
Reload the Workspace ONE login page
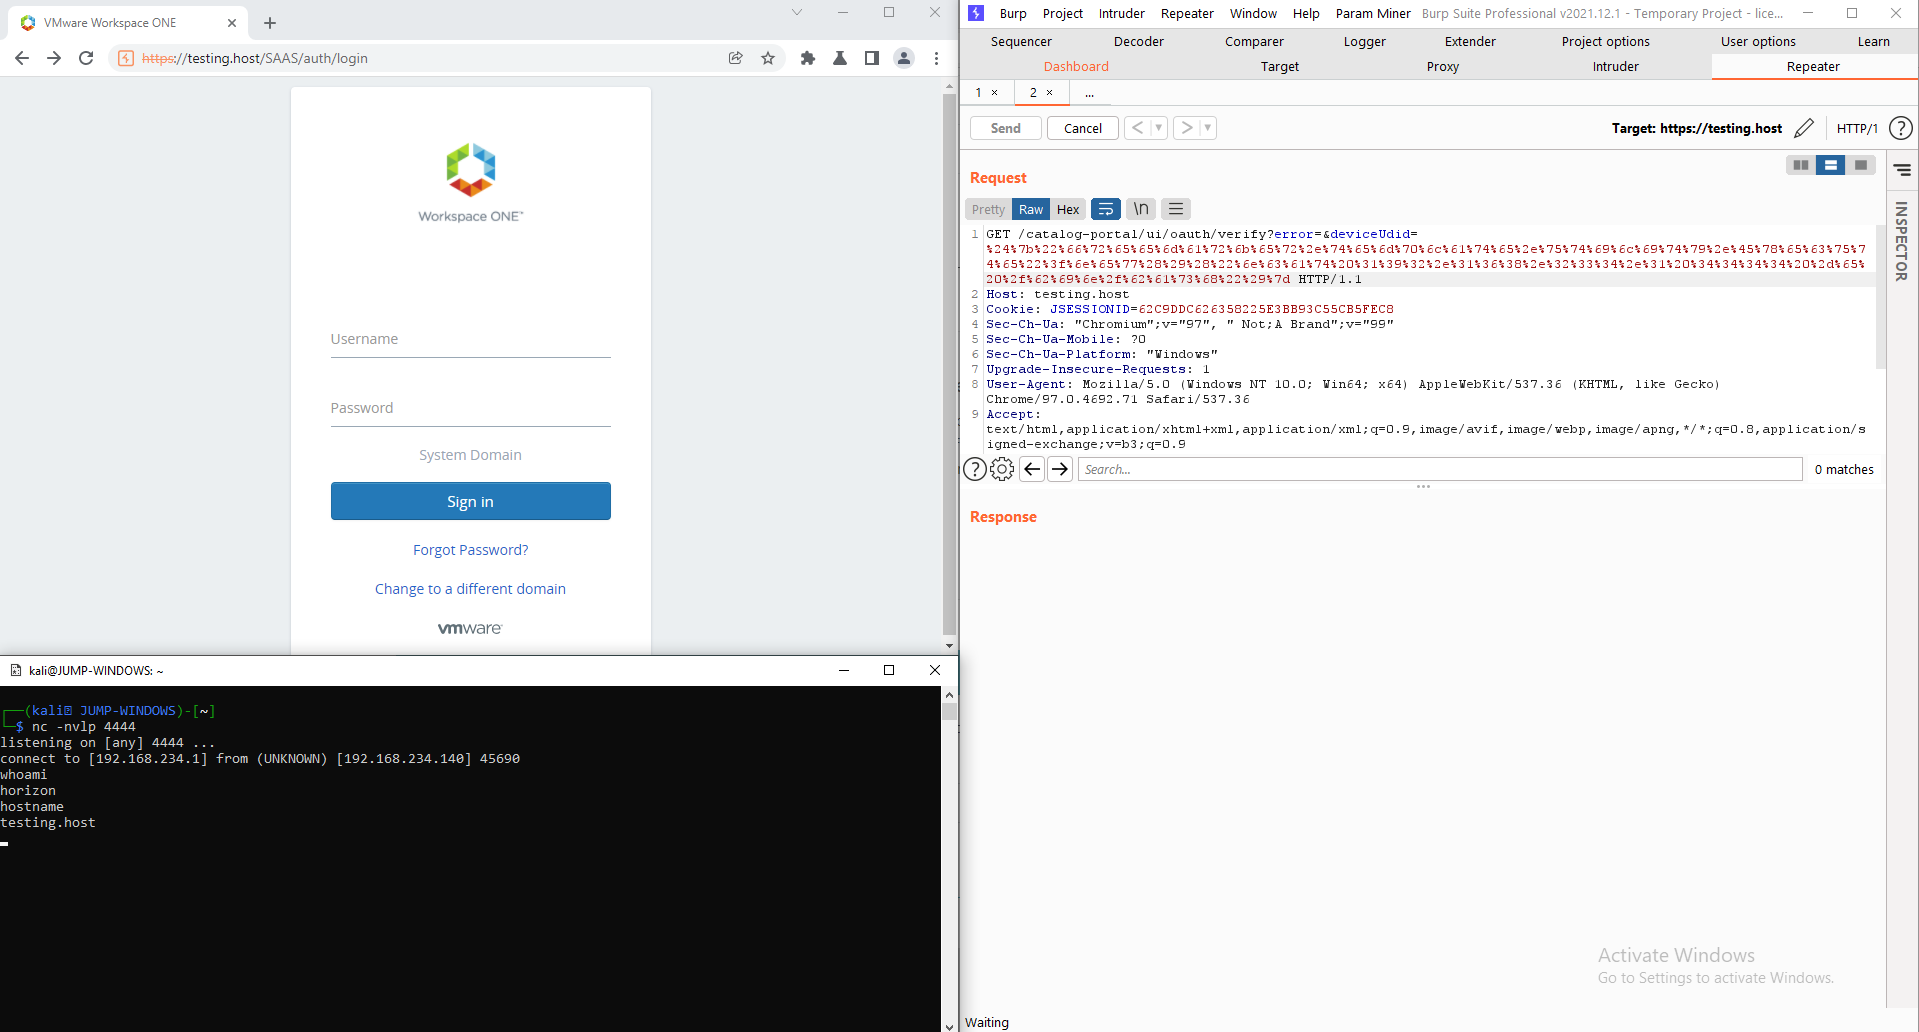coord(86,58)
